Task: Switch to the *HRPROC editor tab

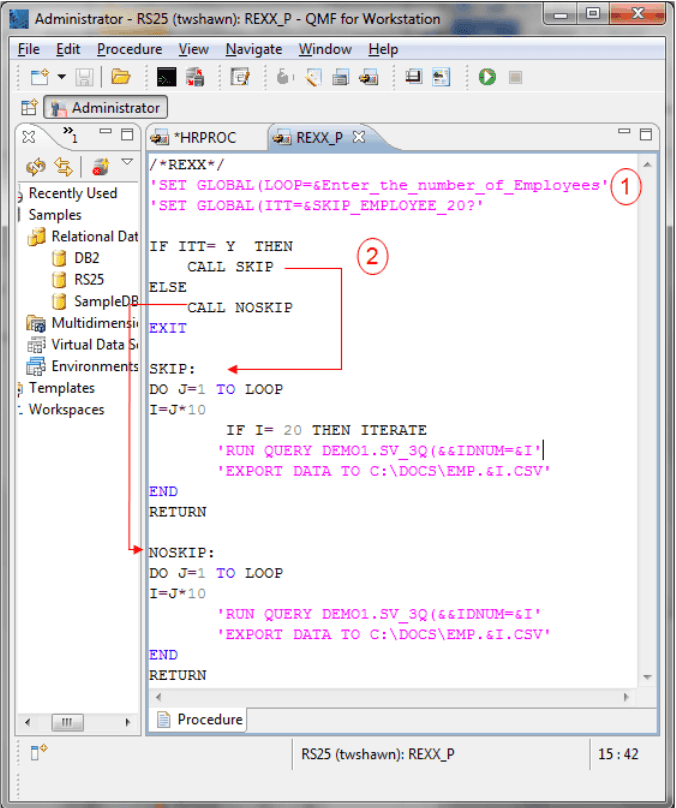Action: pyautogui.click(x=205, y=138)
